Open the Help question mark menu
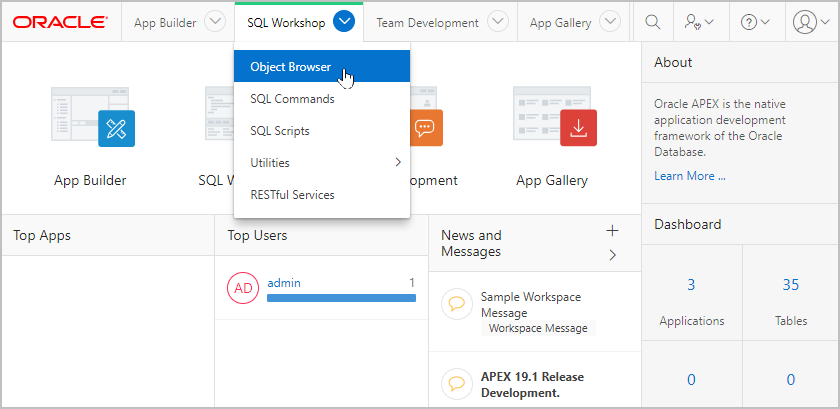The height and width of the screenshot is (409, 840). [755, 23]
